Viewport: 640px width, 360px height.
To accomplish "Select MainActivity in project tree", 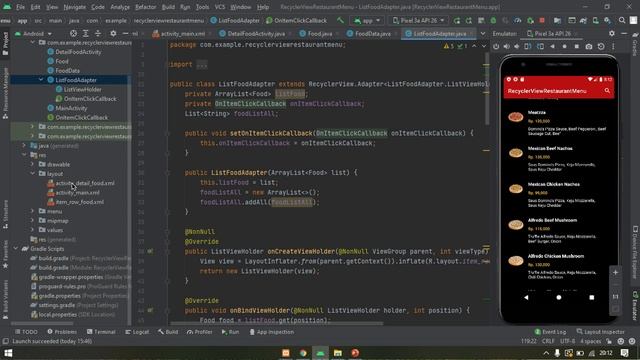I will [x=67, y=108].
